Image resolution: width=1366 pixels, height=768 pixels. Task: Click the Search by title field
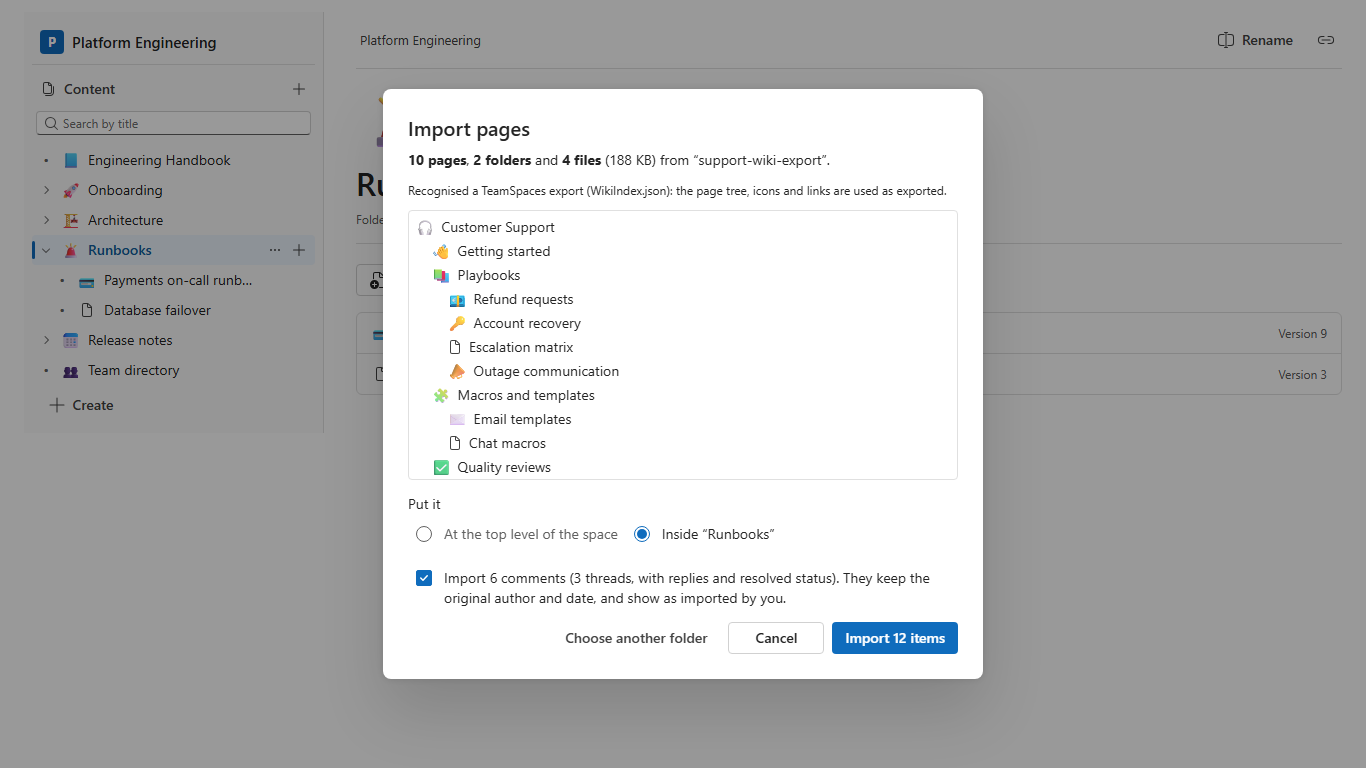click(x=173, y=123)
